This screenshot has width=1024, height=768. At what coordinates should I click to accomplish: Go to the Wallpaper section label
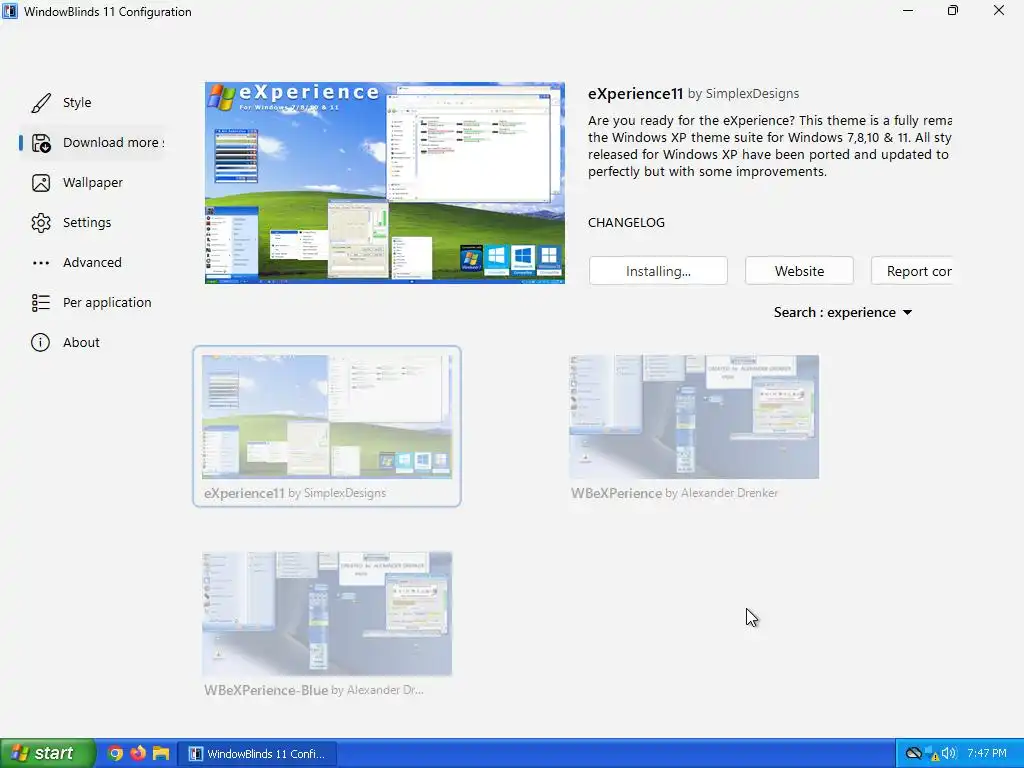pyautogui.click(x=93, y=183)
